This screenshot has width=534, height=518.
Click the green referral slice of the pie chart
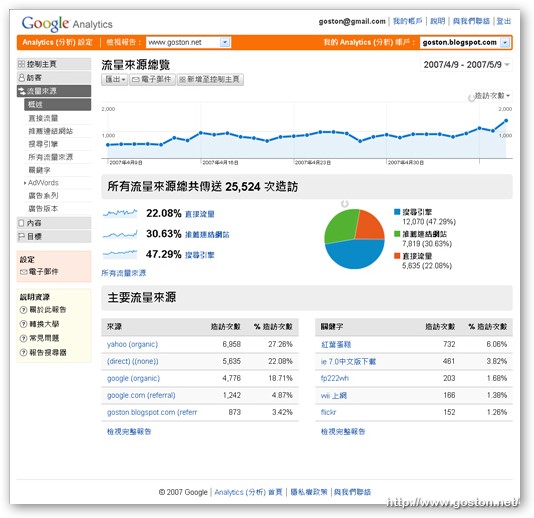pyautogui.click(x=341, y=226)
